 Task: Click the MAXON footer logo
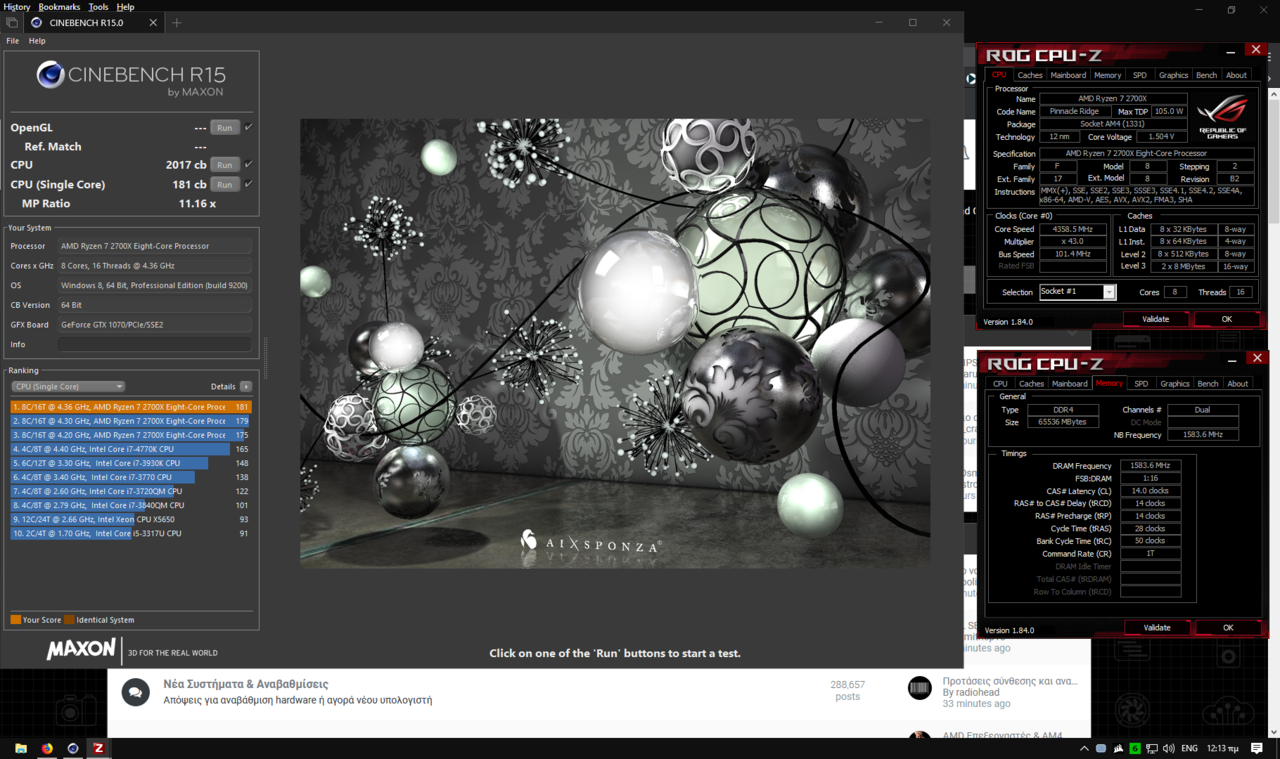[81, 650]
